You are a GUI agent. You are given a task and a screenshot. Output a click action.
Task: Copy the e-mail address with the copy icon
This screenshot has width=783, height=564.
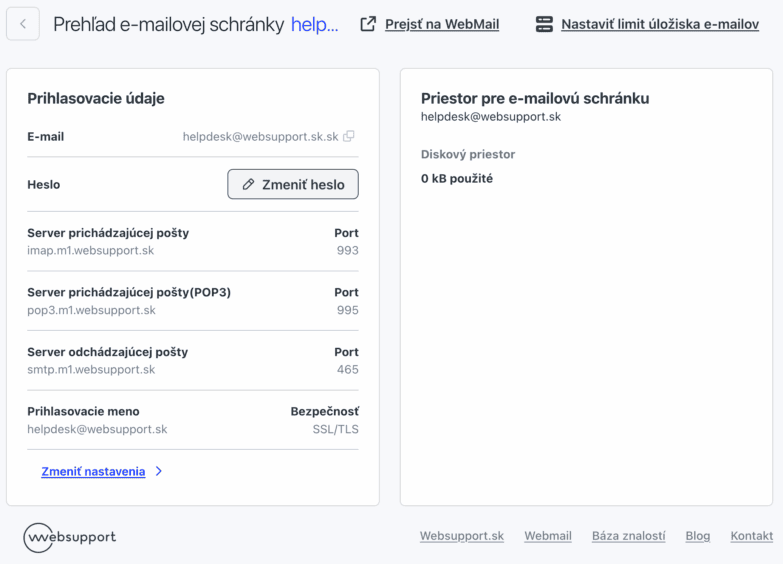[349, 136]
